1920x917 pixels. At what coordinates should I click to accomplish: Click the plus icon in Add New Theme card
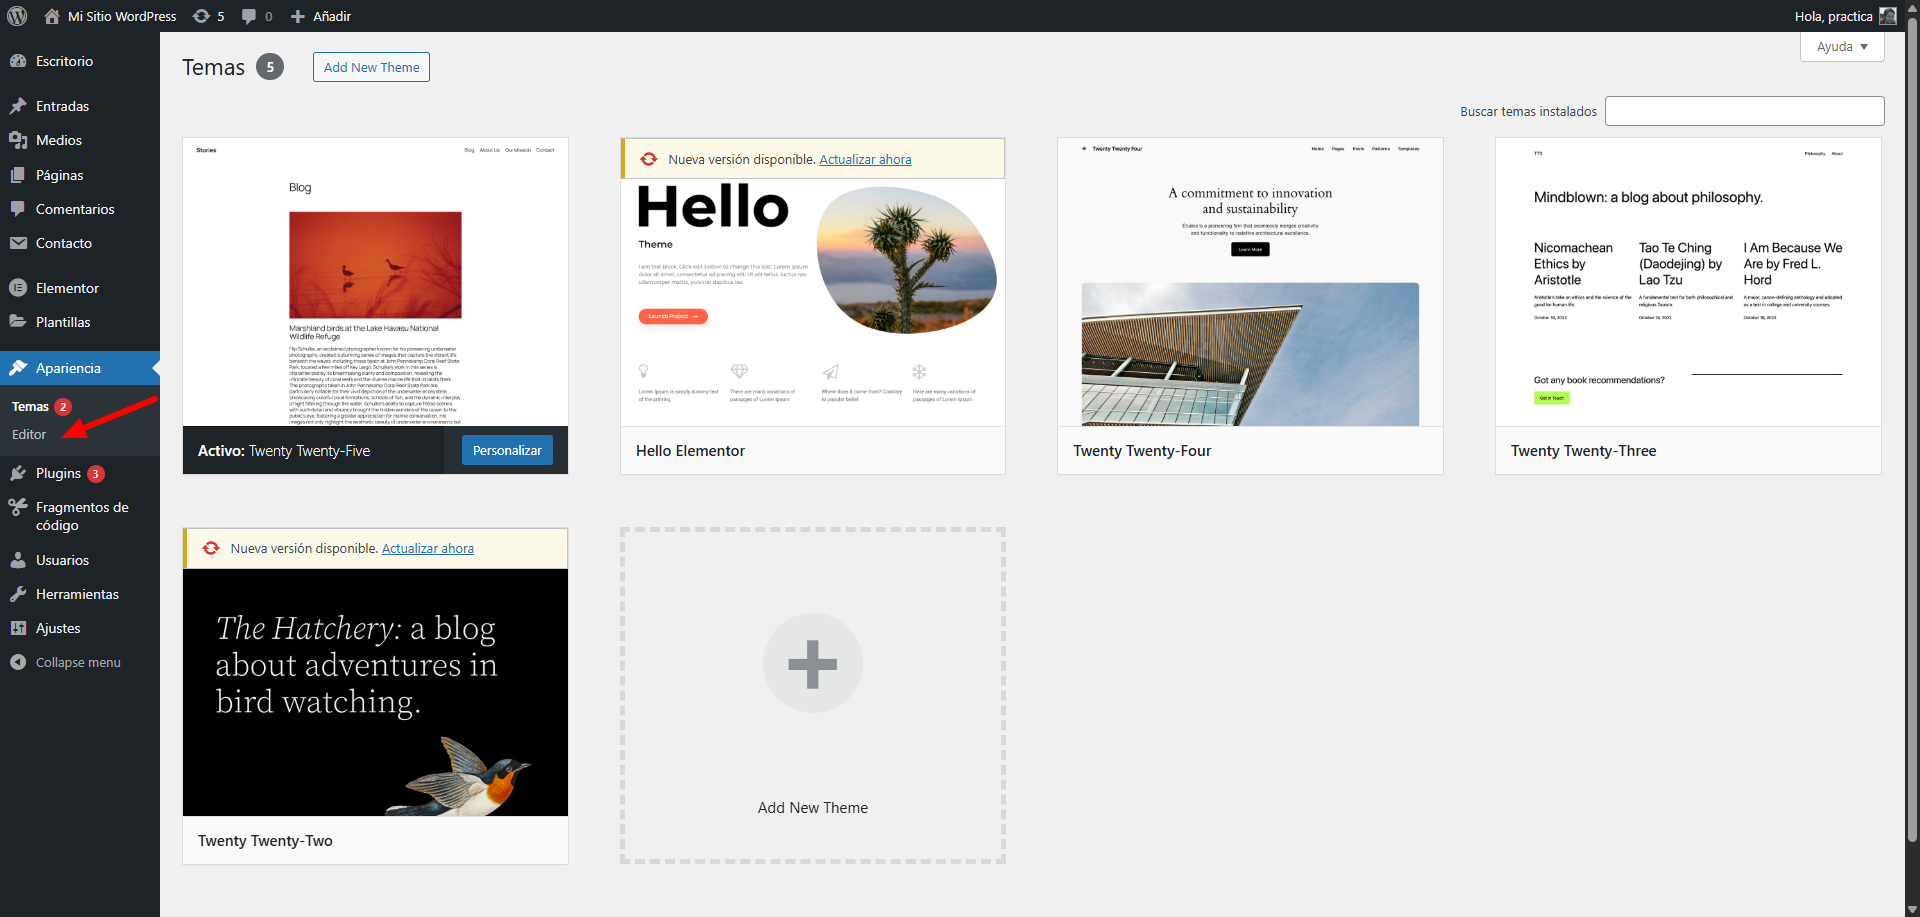(813, 663)
